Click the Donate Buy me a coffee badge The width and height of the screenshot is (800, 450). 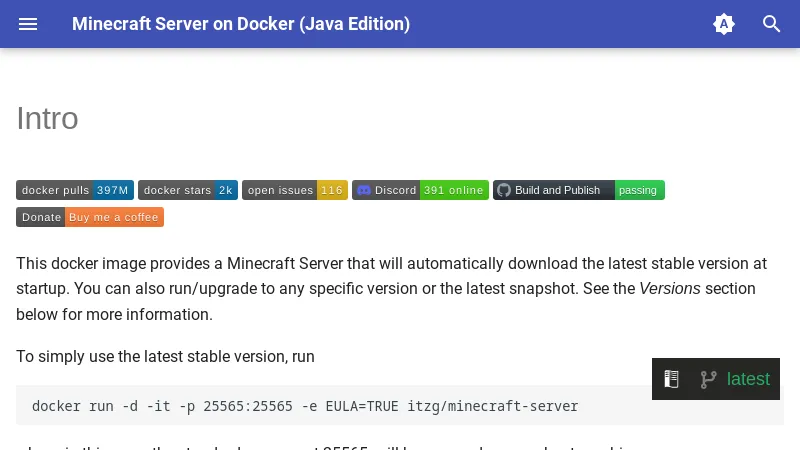90,217
